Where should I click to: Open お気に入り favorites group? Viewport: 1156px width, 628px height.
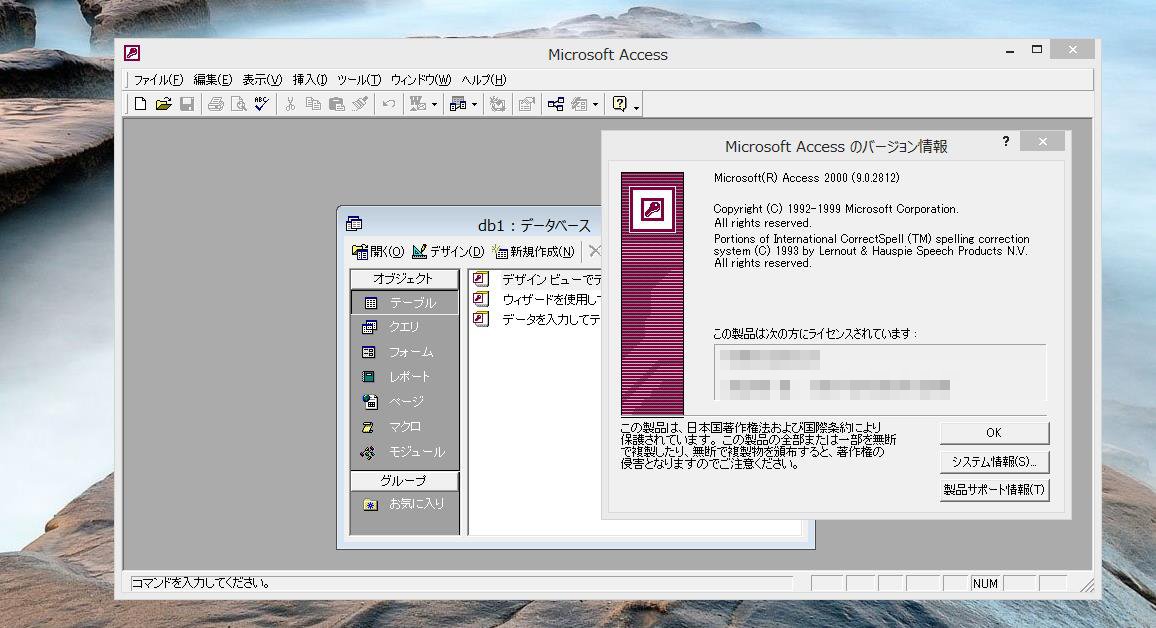pos(405,504)
